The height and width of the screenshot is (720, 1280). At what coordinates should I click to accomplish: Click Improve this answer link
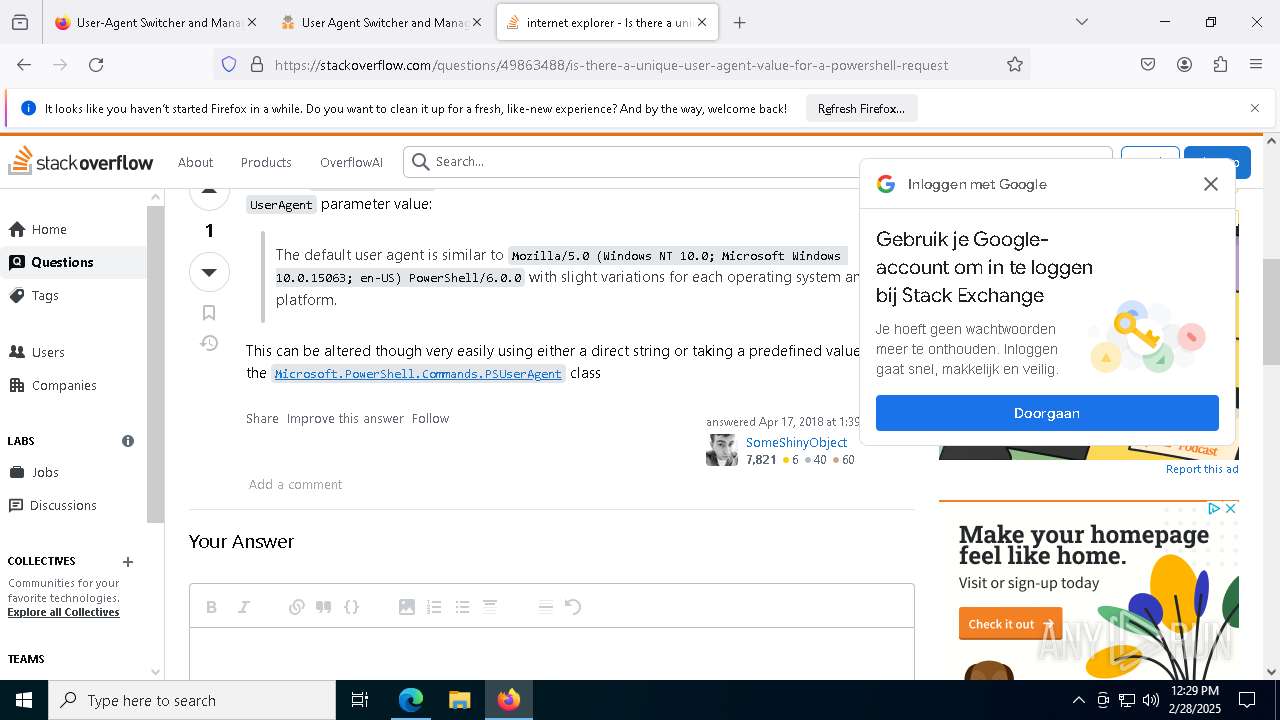[x=345, y=418]
